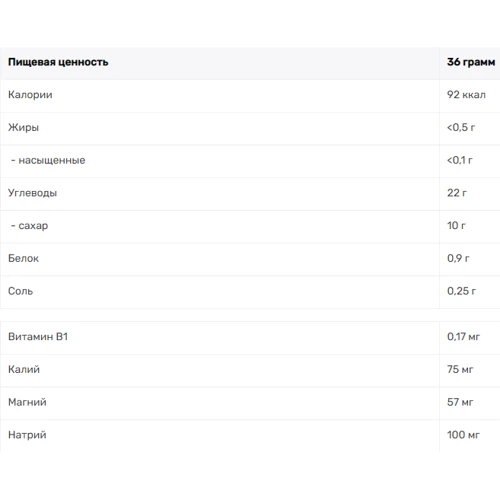Select the <0,1 г saturated value
The width and height of the screenshot is (500, 500).
(x=460, y=160)
